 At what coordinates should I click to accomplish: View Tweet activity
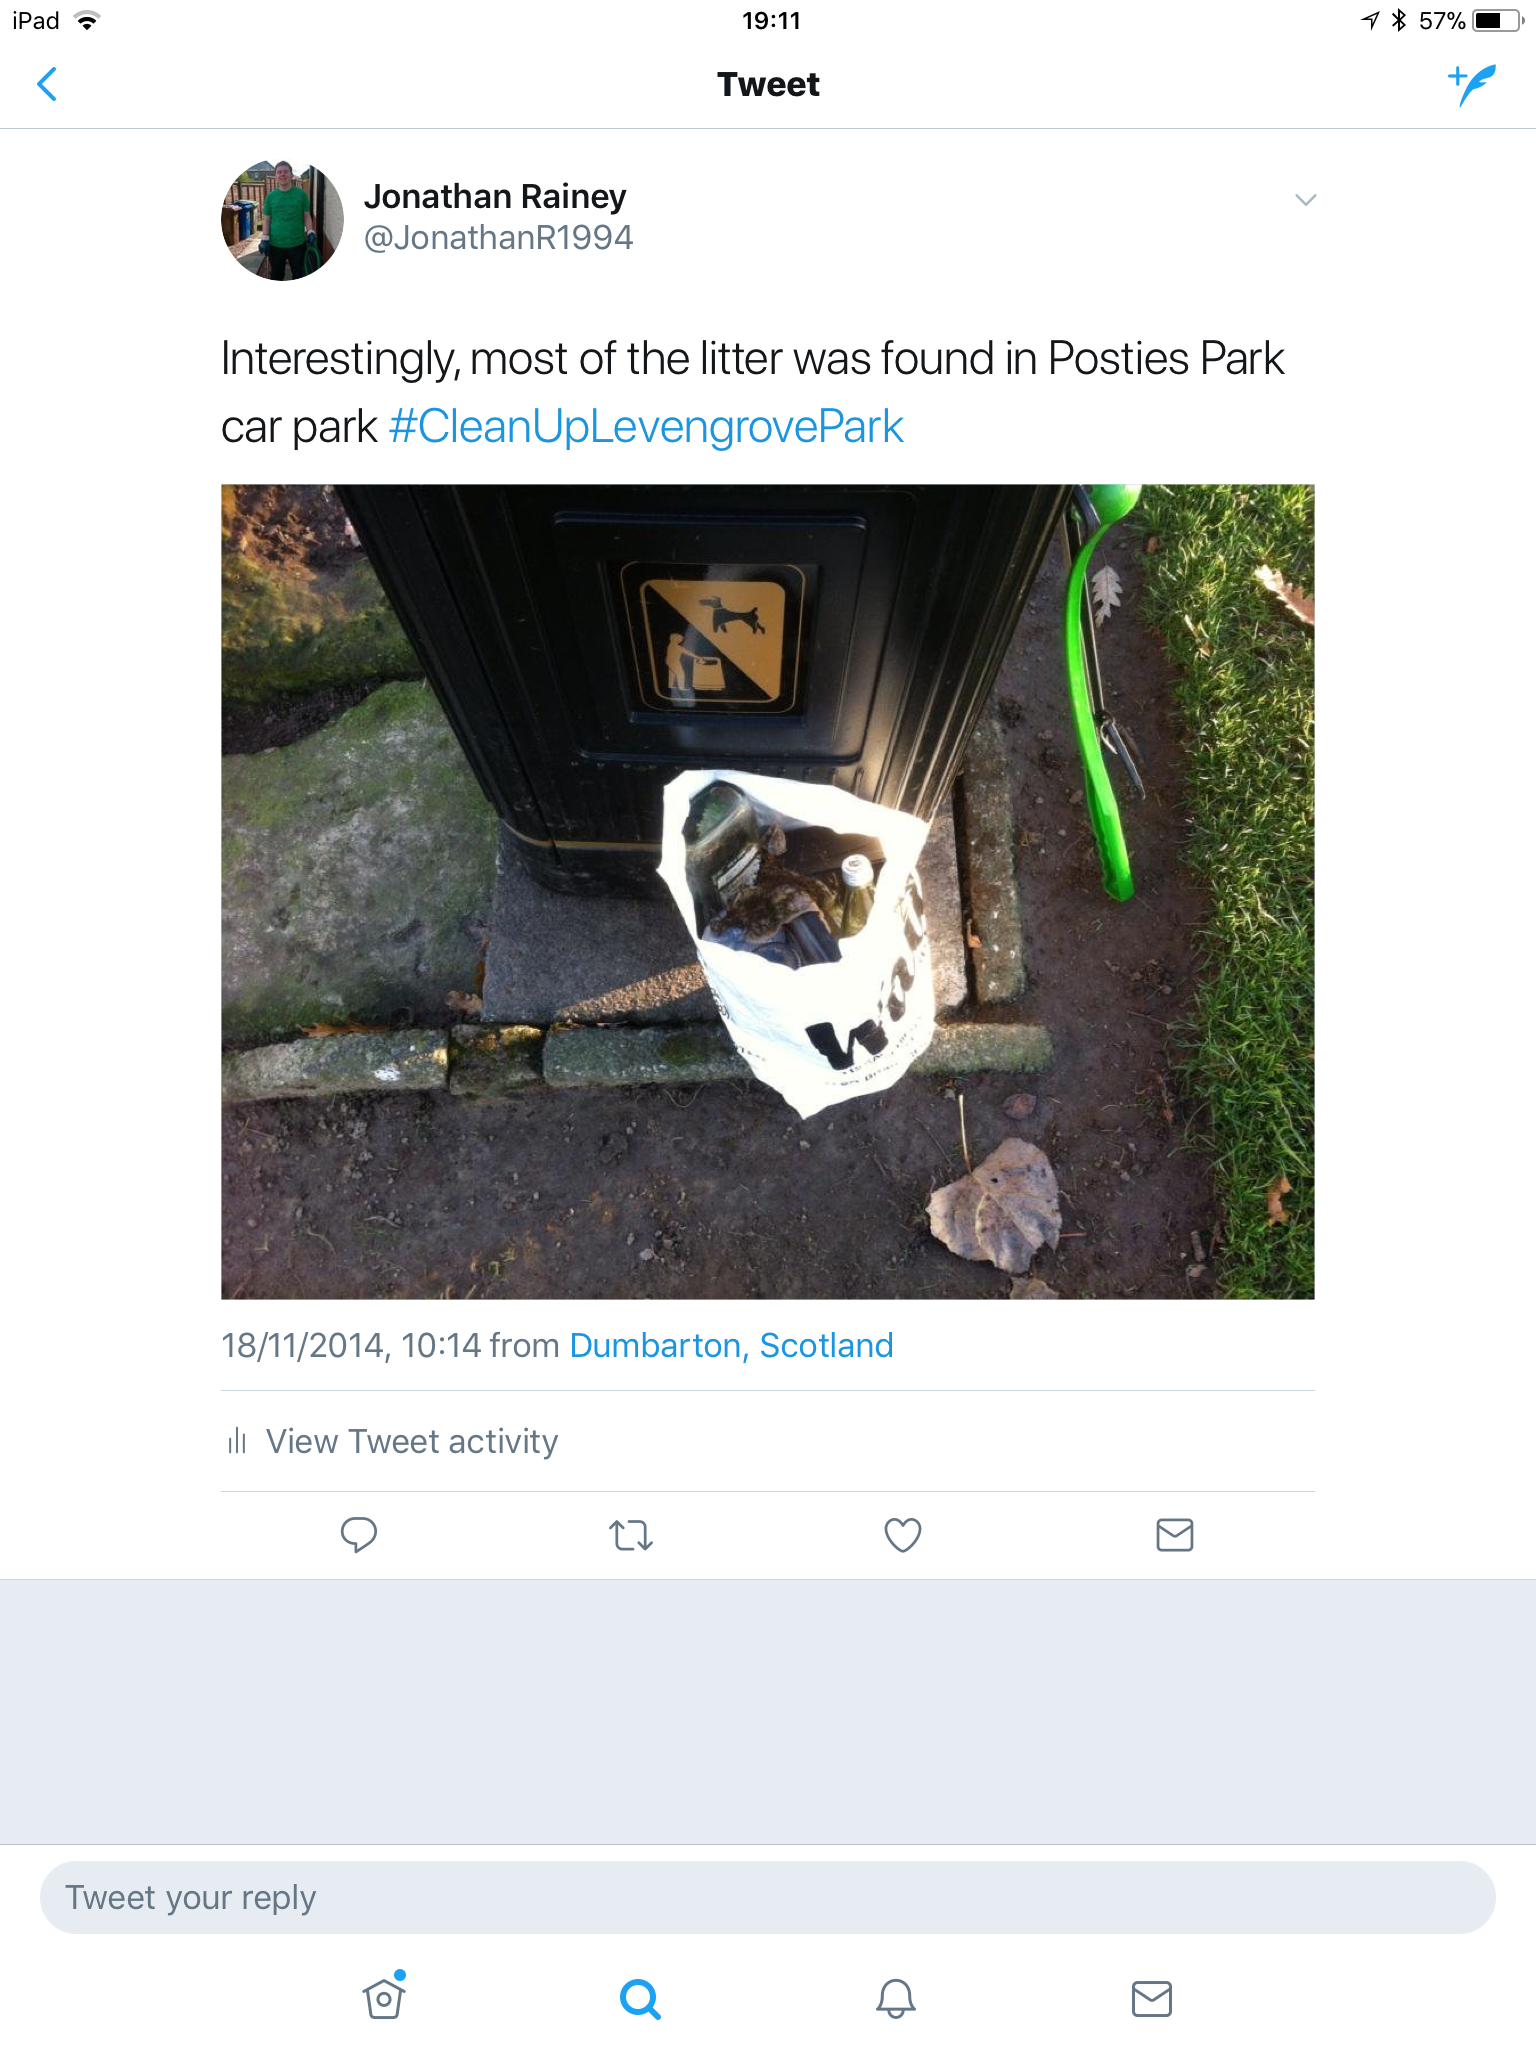pos(411,1442)
